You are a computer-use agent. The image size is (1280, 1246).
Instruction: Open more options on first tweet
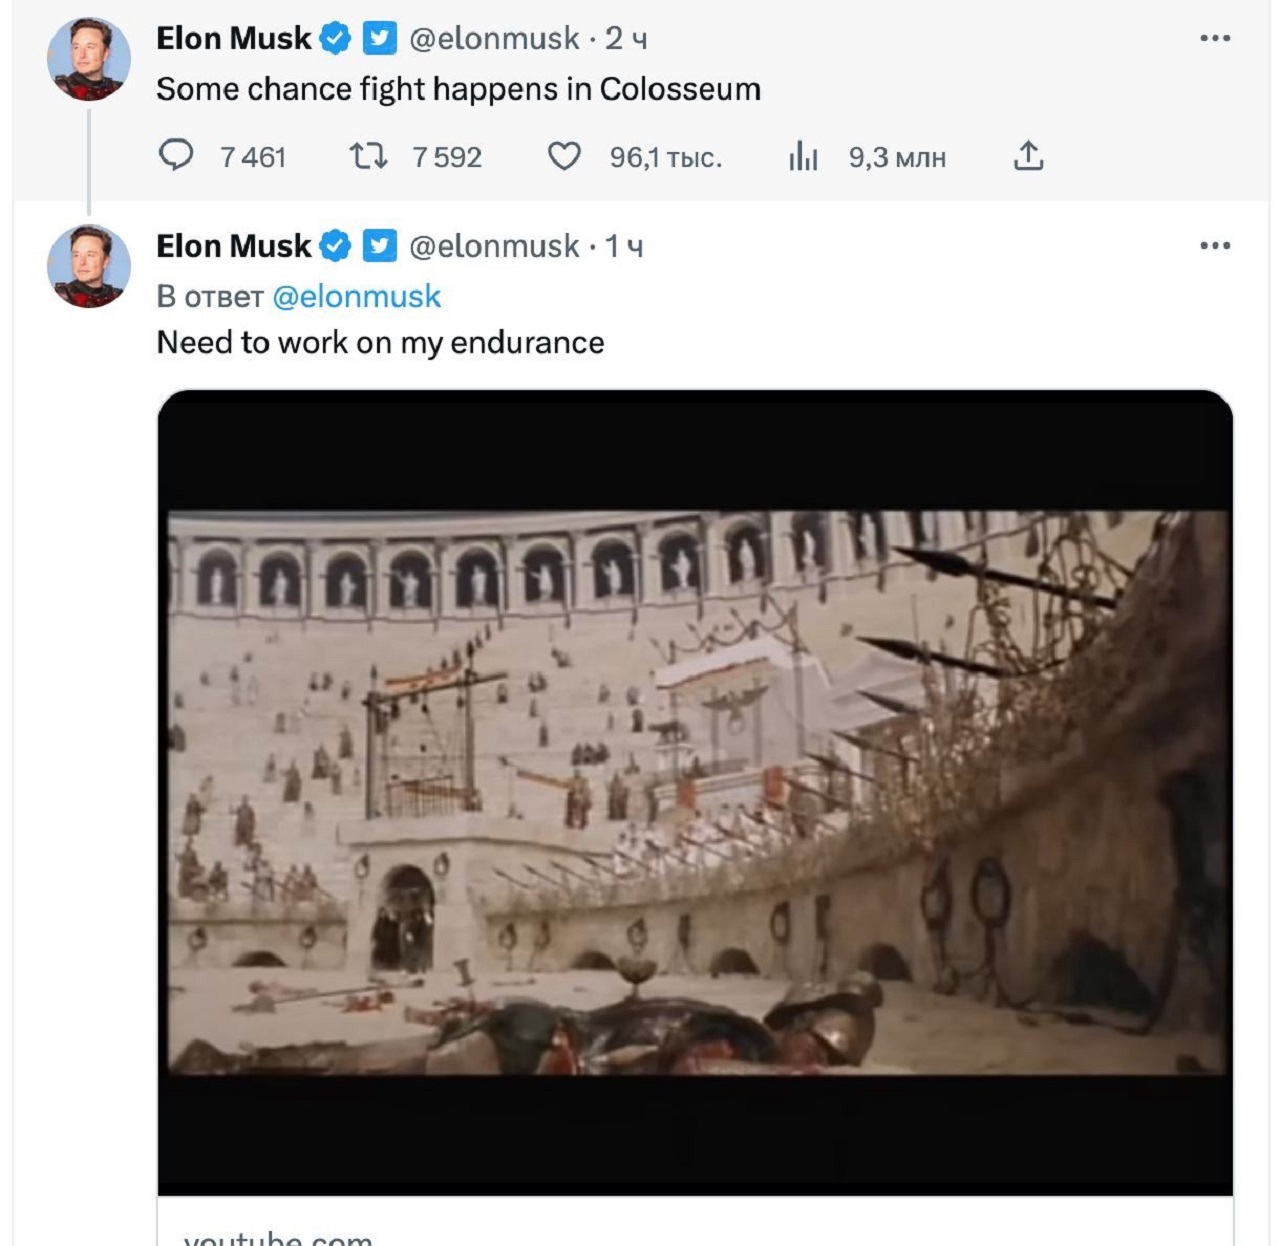point(1215,38)
